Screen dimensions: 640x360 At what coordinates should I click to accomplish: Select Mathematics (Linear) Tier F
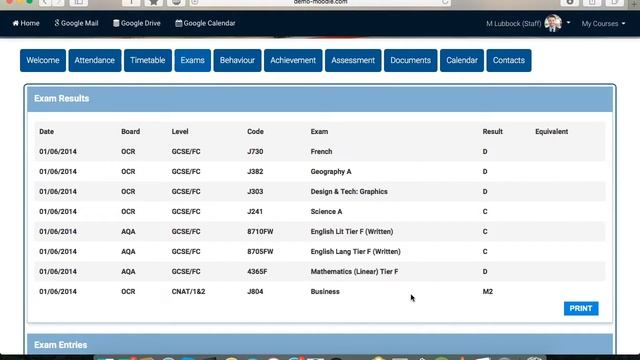click(354, 271)
